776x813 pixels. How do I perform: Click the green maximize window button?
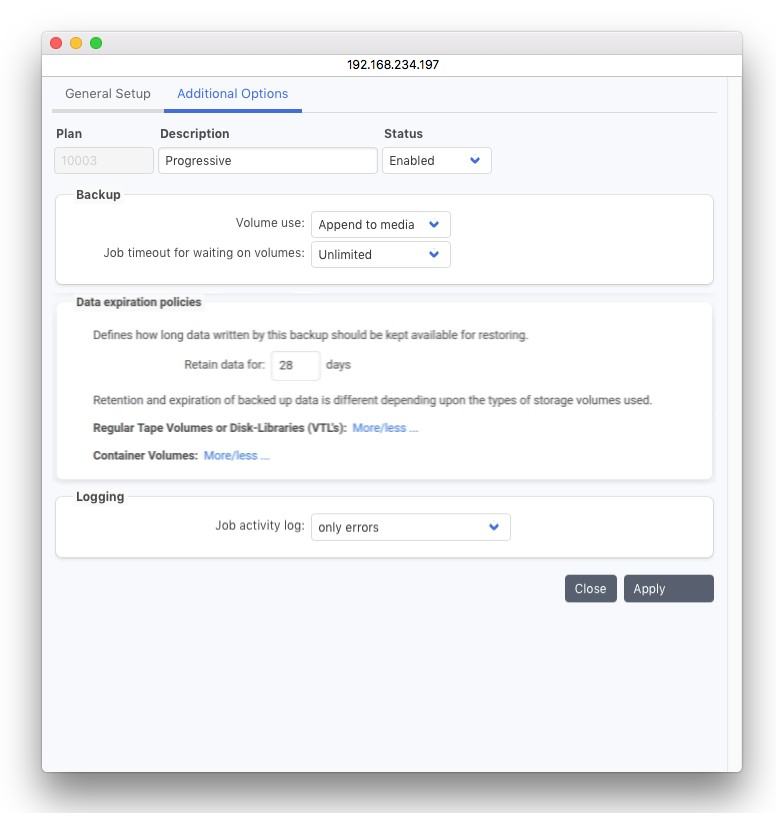tap(96, 43)
